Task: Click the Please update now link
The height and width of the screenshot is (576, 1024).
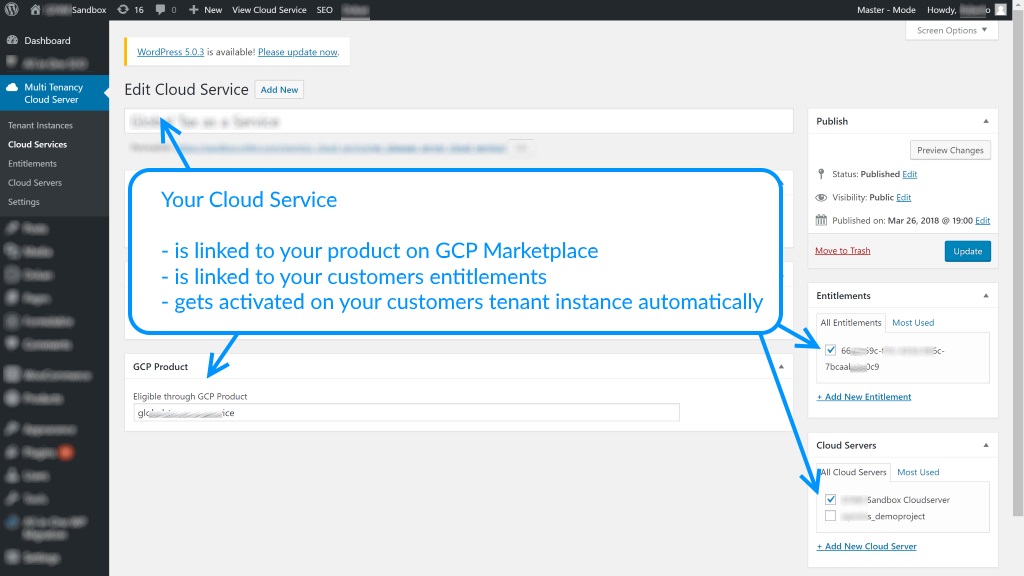Action: (x=298, y=52)
